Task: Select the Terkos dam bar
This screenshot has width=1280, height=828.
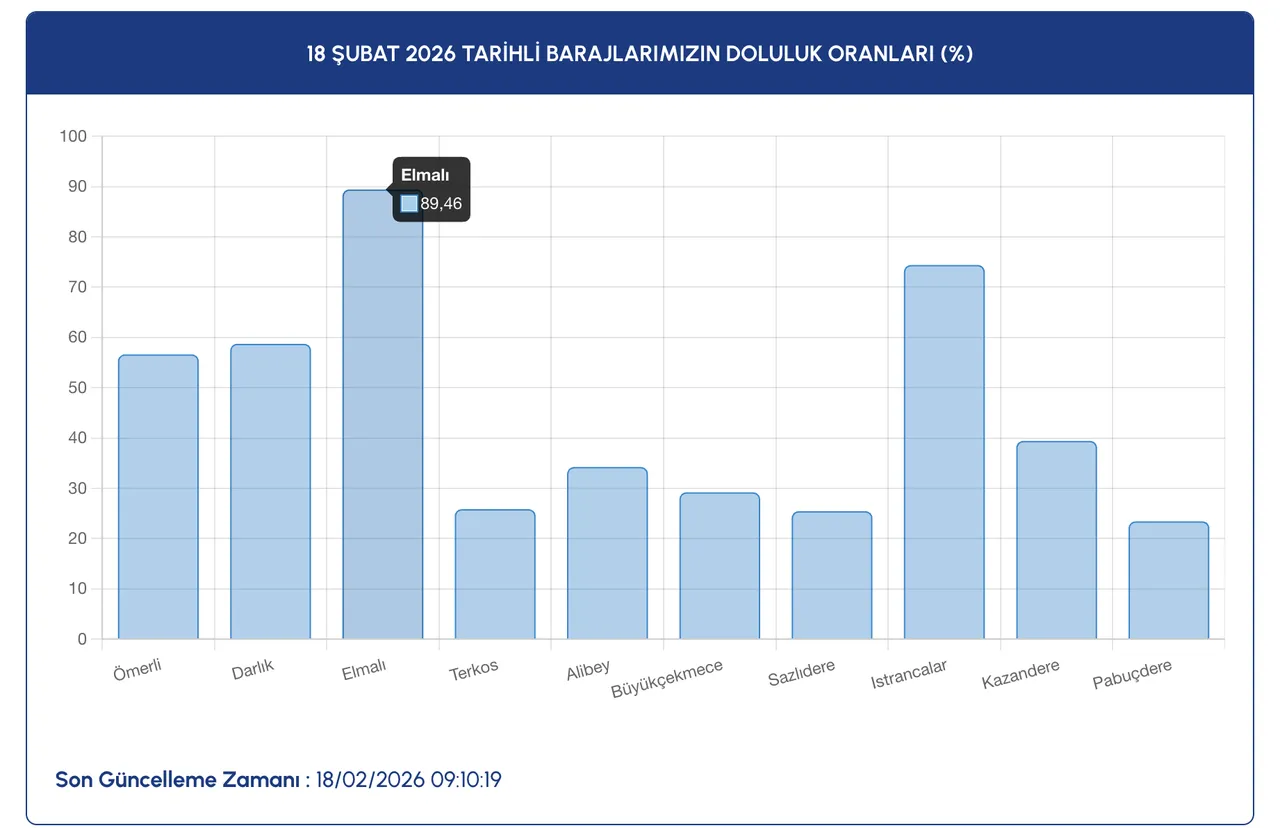Action: pos(494,575)
